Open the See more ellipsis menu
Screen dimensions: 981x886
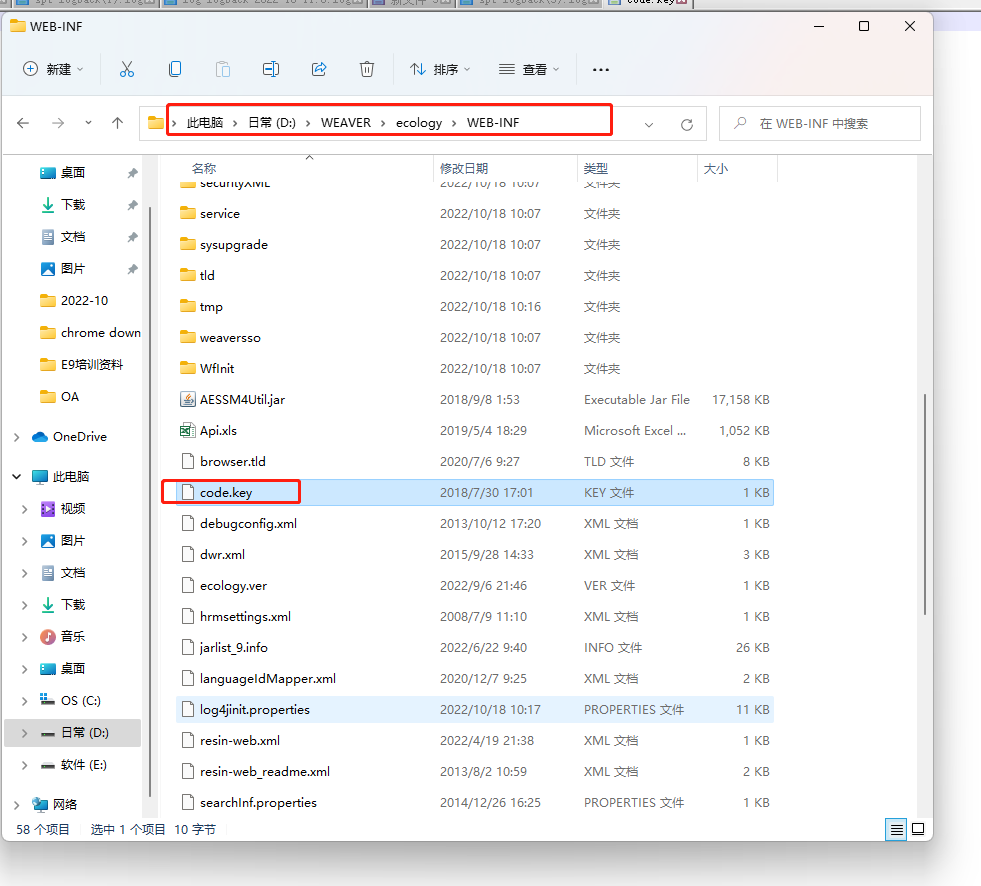coord(601,69)
